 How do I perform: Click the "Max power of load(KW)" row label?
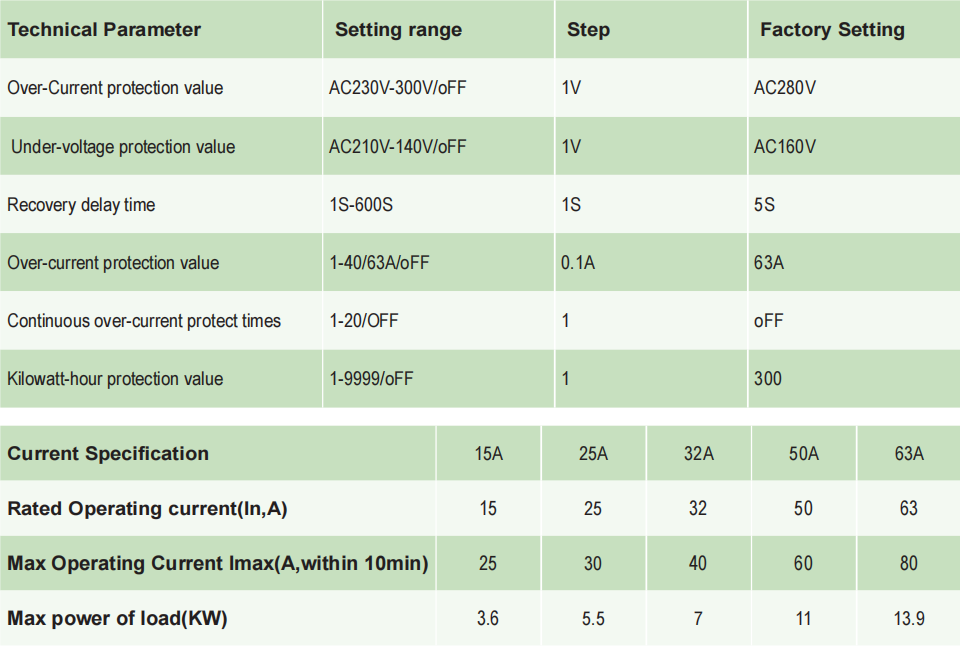(117, 619)
